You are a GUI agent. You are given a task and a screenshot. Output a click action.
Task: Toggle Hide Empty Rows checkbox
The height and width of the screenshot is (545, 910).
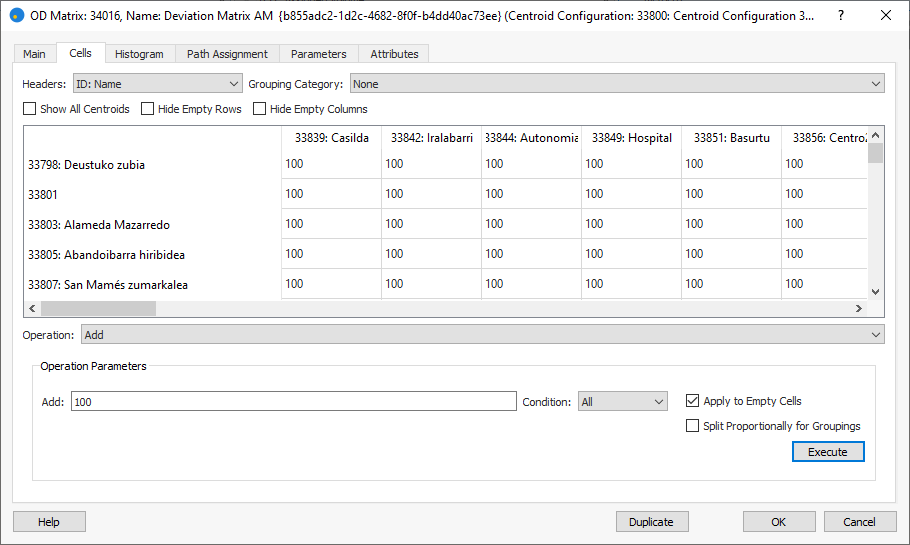pos(148,109)
